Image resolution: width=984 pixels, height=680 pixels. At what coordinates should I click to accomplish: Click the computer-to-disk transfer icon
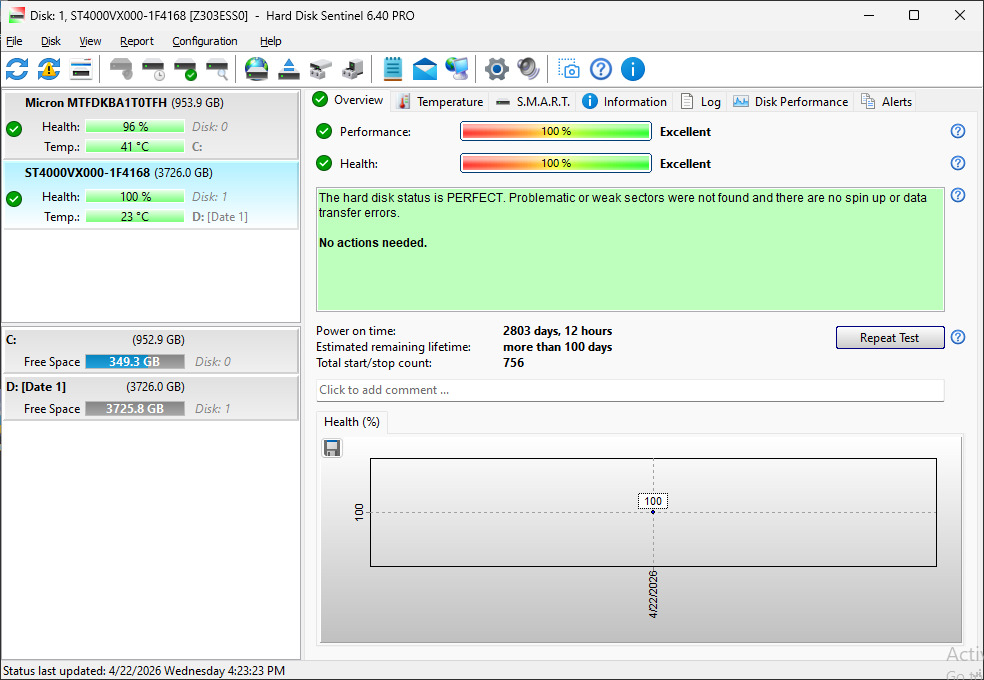coord(353,69)
